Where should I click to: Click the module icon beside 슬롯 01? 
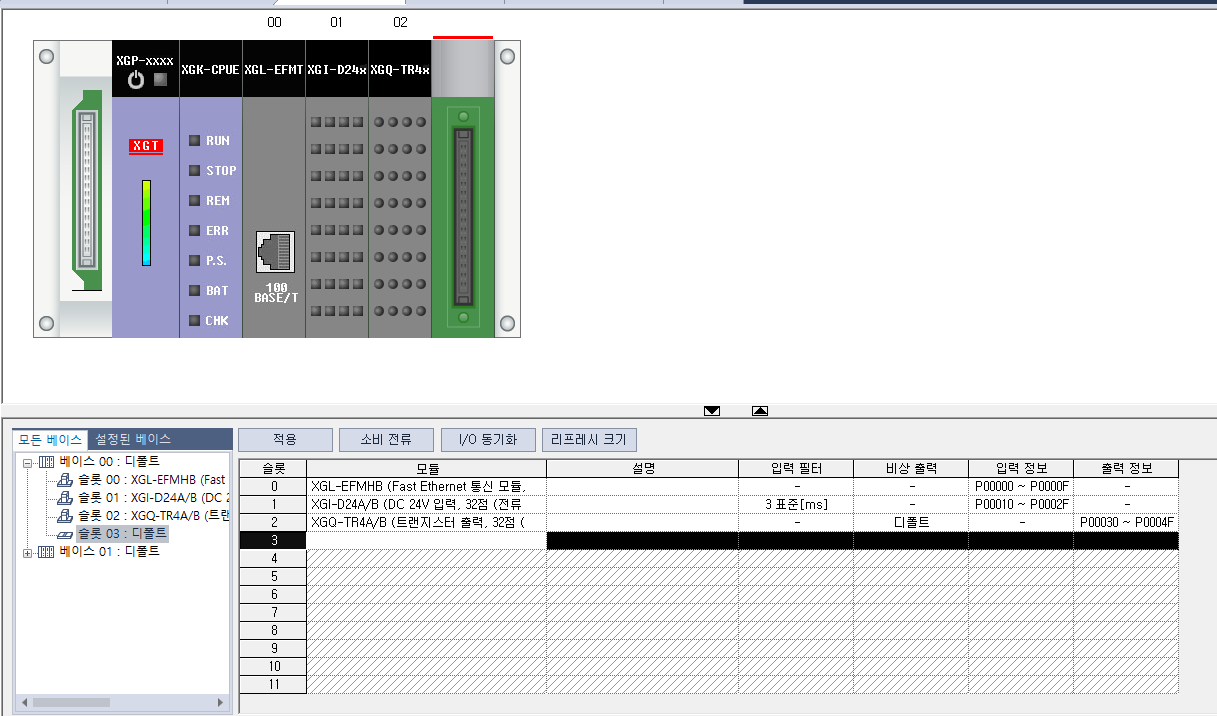pyautogui.click(x=65, y=498)
